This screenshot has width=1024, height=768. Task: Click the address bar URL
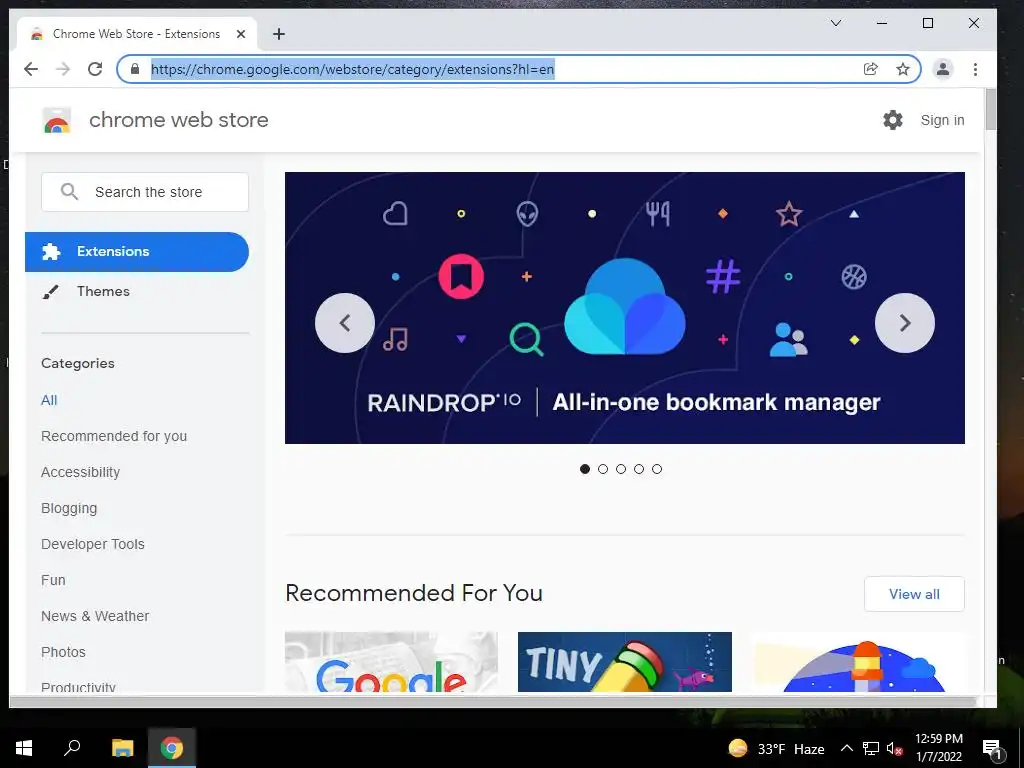(x=353, y=69)
